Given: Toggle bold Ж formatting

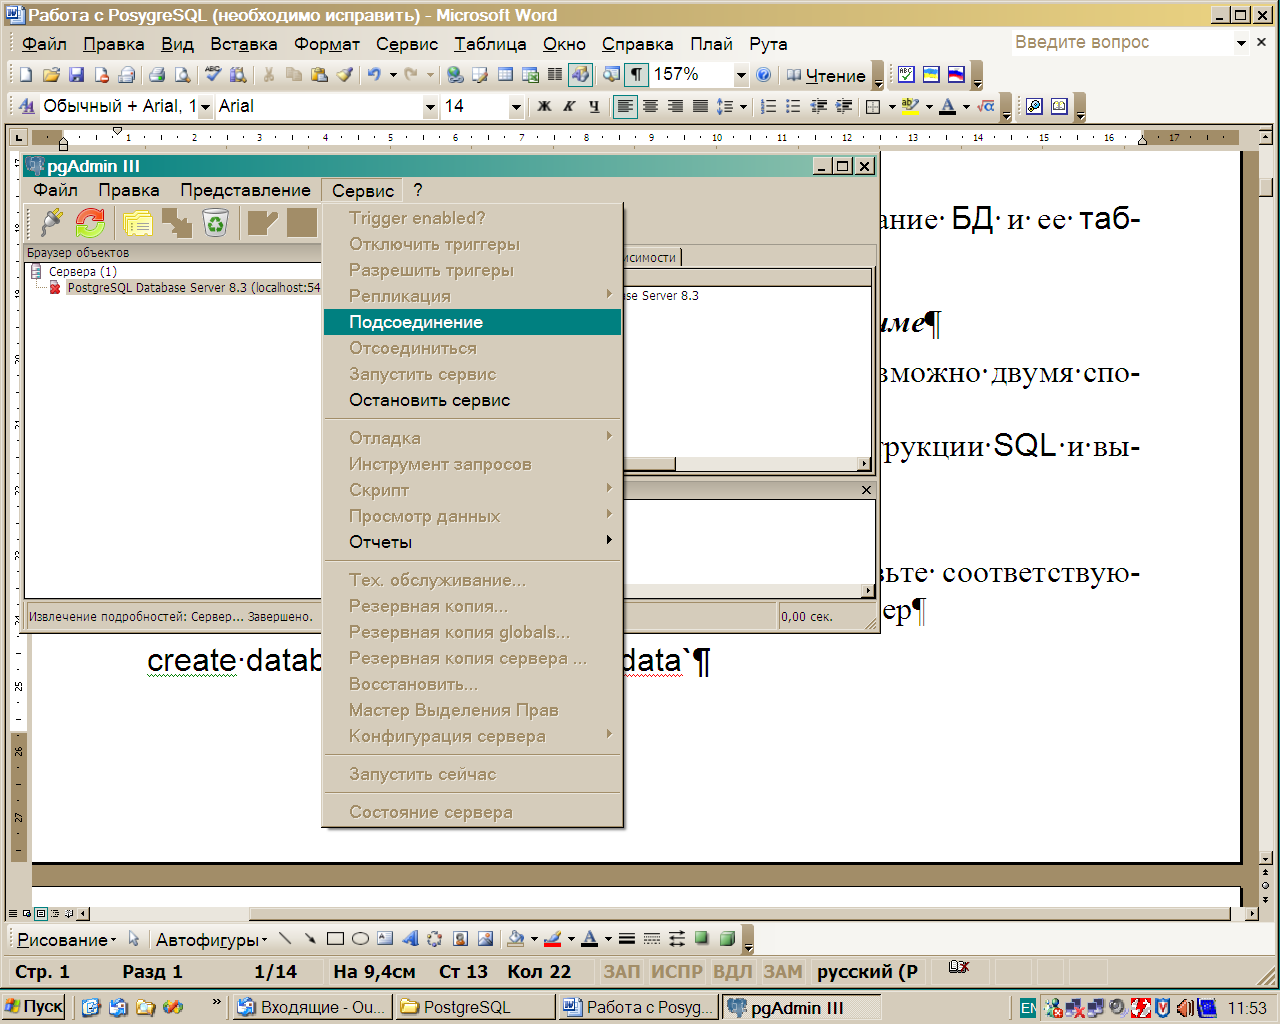Looking at the screenshot, I should [x=544, y=106].
